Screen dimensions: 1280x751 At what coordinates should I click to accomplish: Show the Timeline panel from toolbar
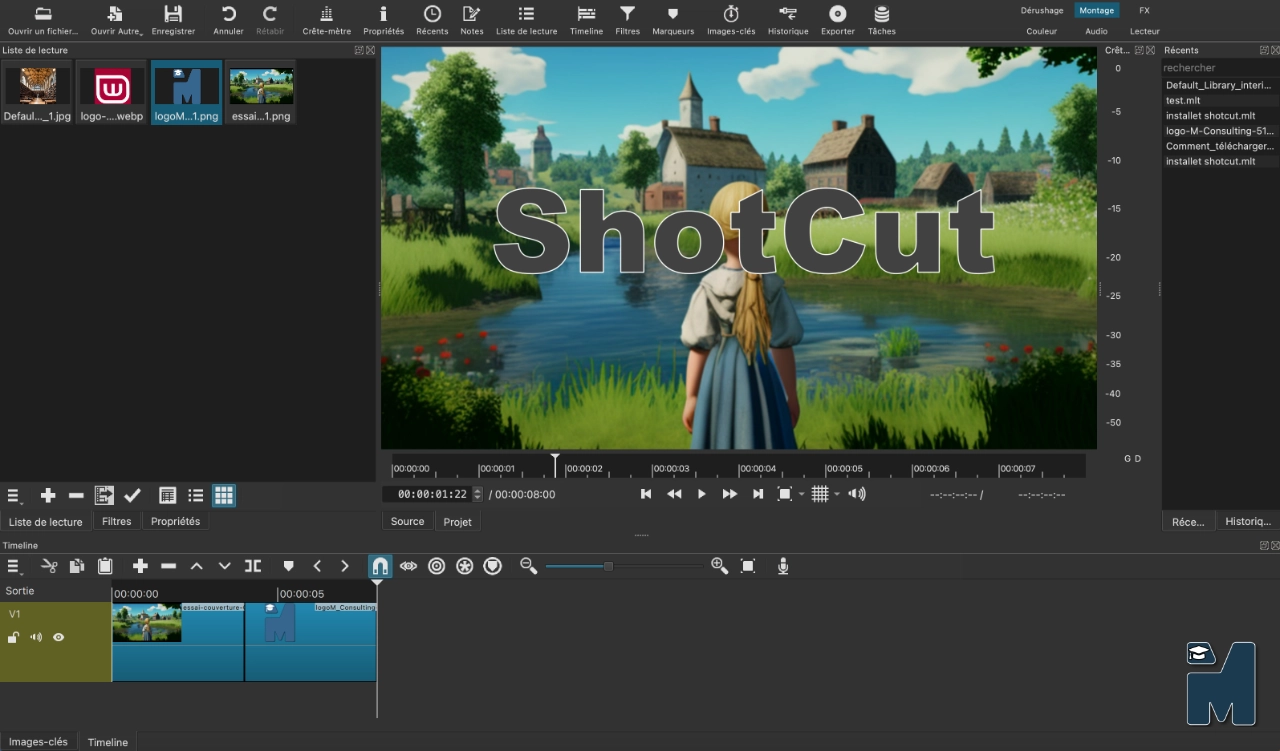click(x=586, y=20)
